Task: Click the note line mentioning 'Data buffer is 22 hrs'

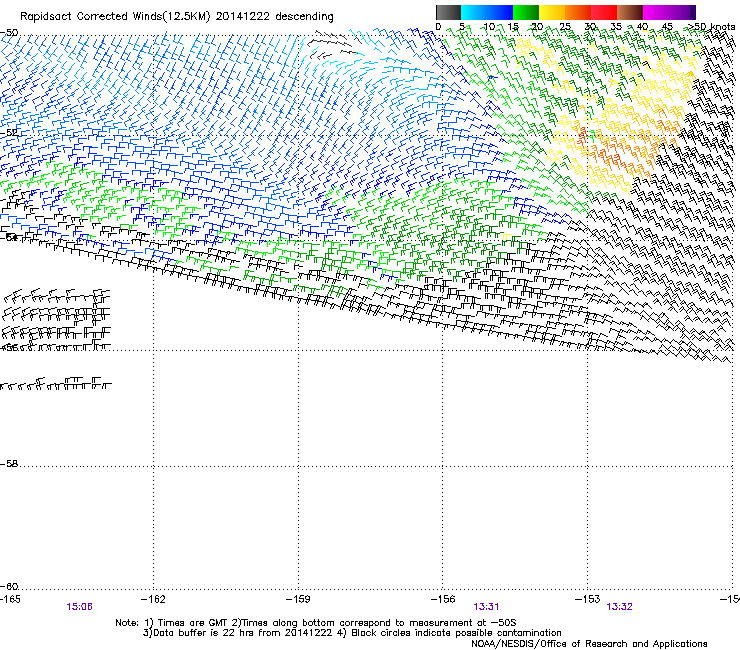Action: pos(352,633)
